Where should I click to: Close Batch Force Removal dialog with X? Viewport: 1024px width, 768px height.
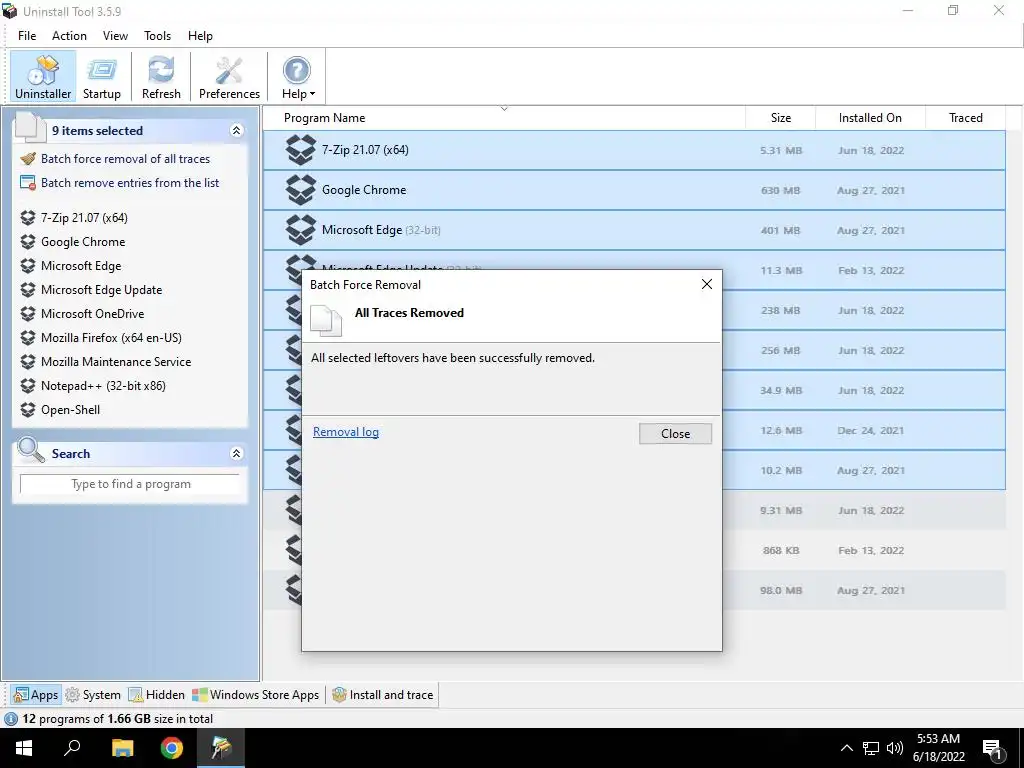[707, 284]
